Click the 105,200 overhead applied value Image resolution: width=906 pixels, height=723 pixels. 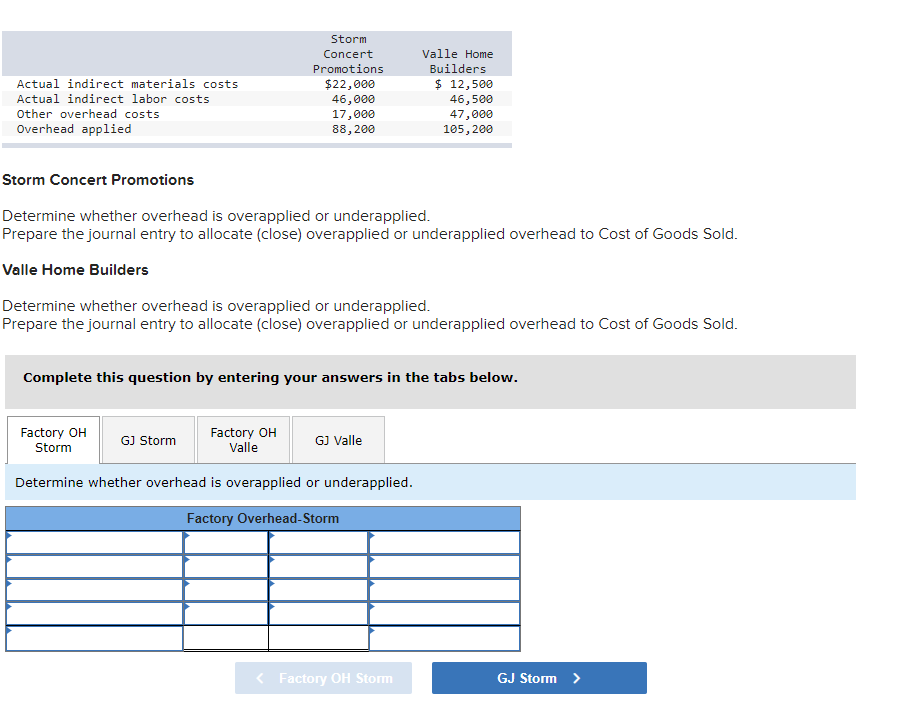point(468,129)
